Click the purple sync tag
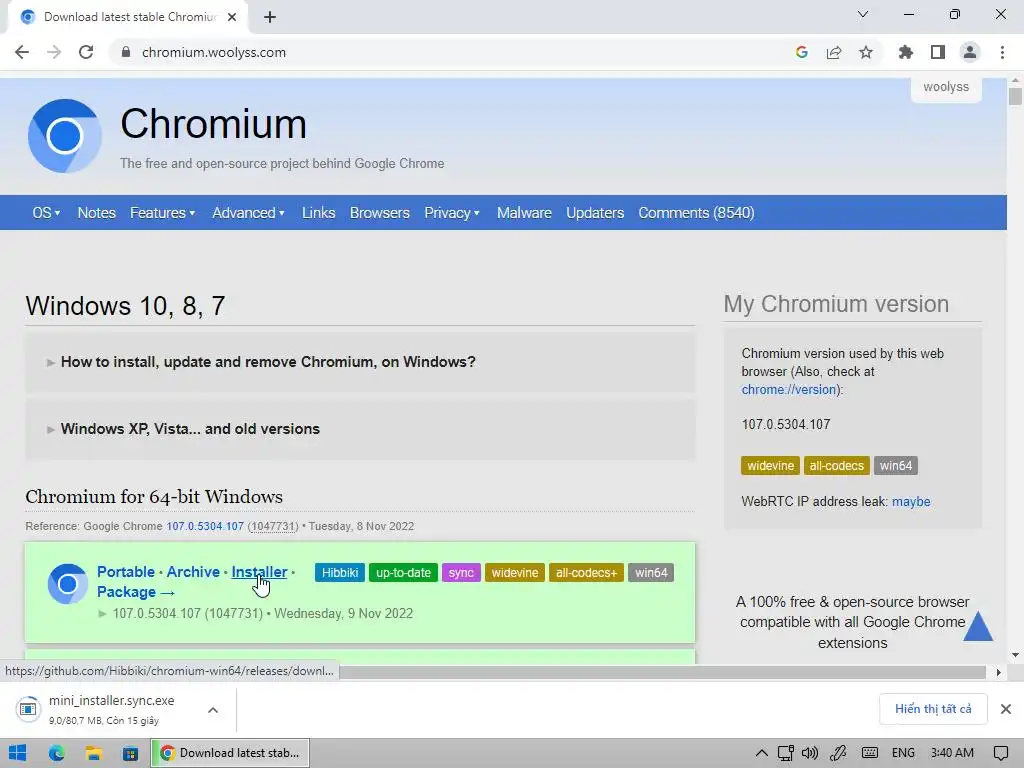The image size is (1024, 768). (x=461, y=573)
